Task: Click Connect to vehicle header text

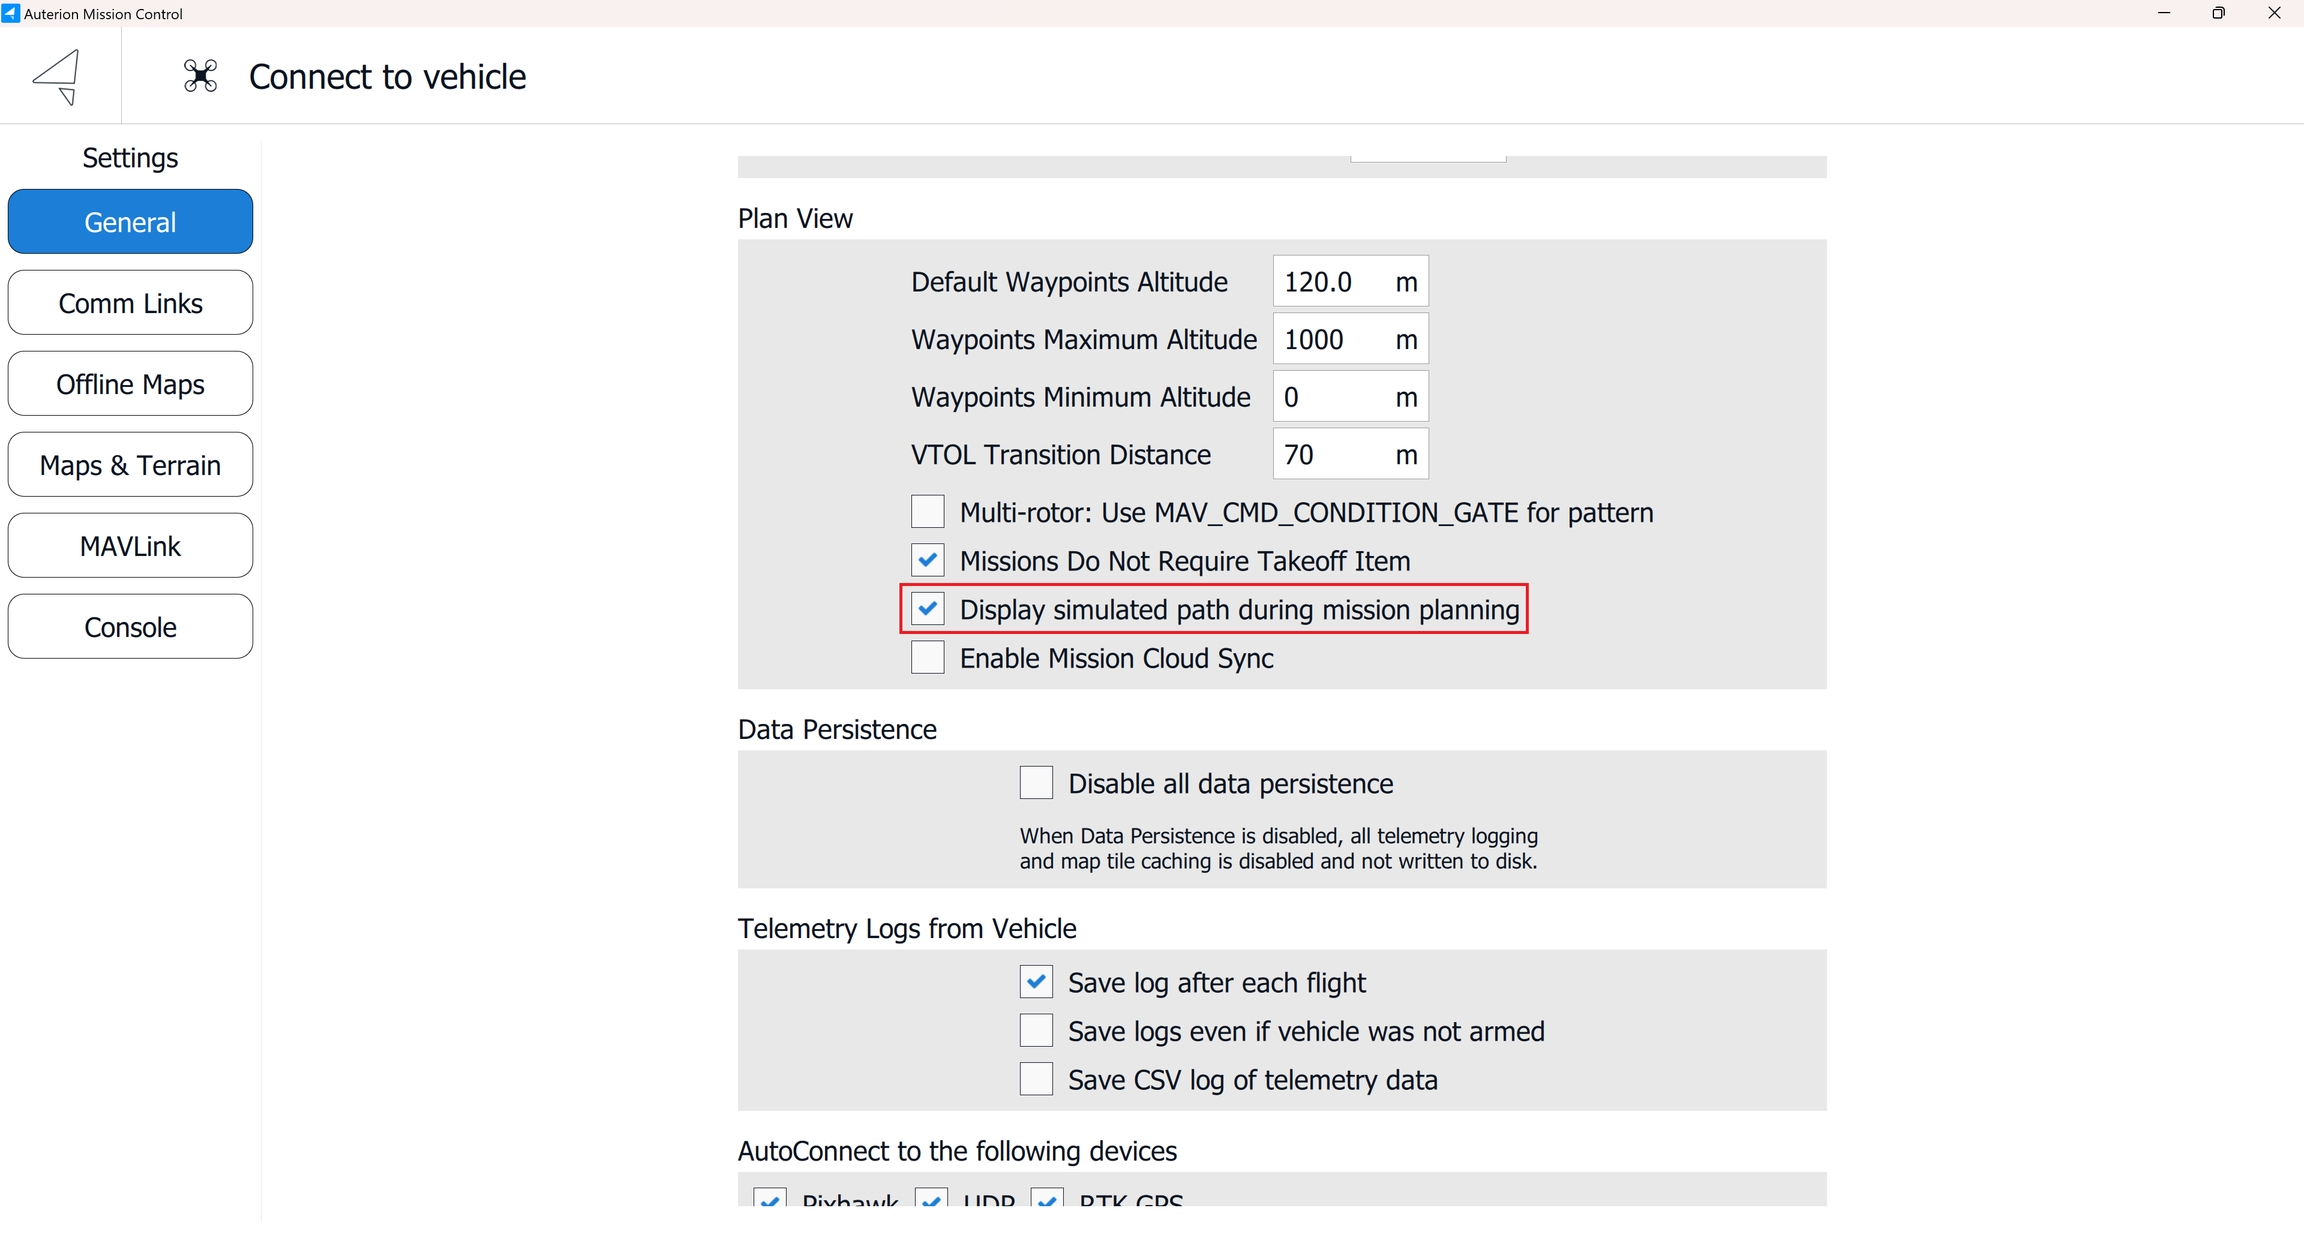Action: click(x=387, y=77)
